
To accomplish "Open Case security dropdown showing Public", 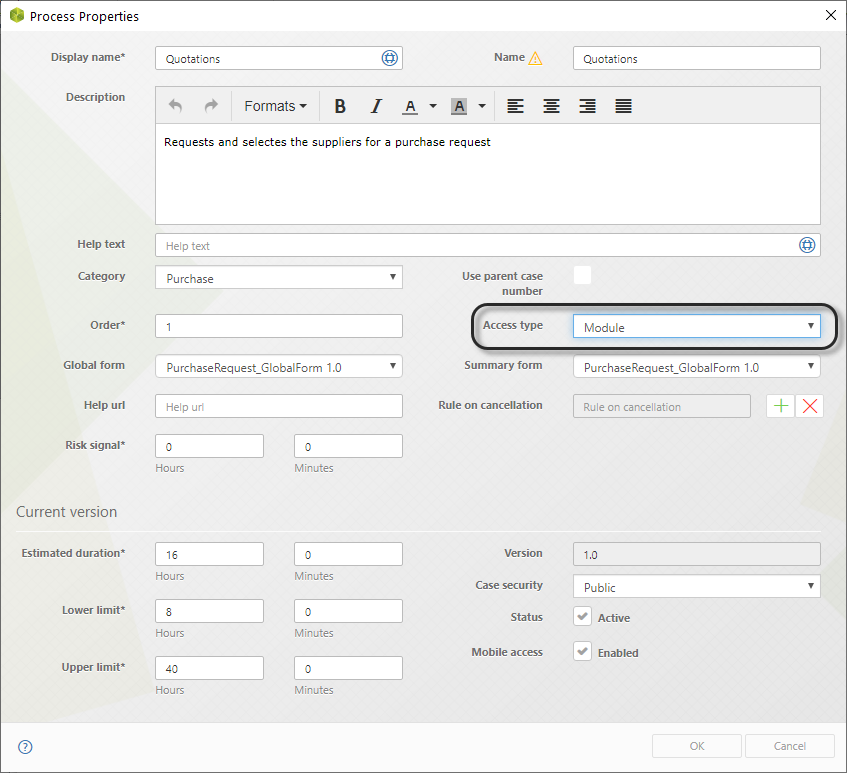I will [696, 586].
